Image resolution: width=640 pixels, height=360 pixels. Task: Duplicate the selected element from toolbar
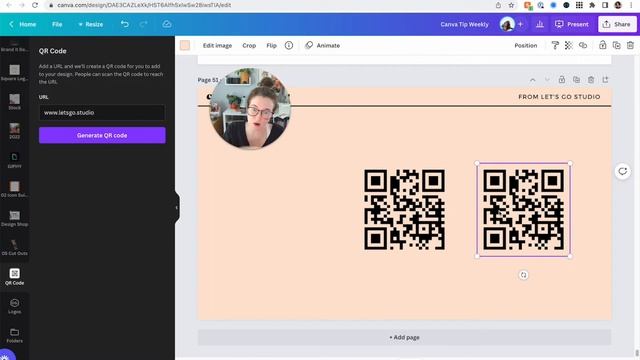(616, 45)
